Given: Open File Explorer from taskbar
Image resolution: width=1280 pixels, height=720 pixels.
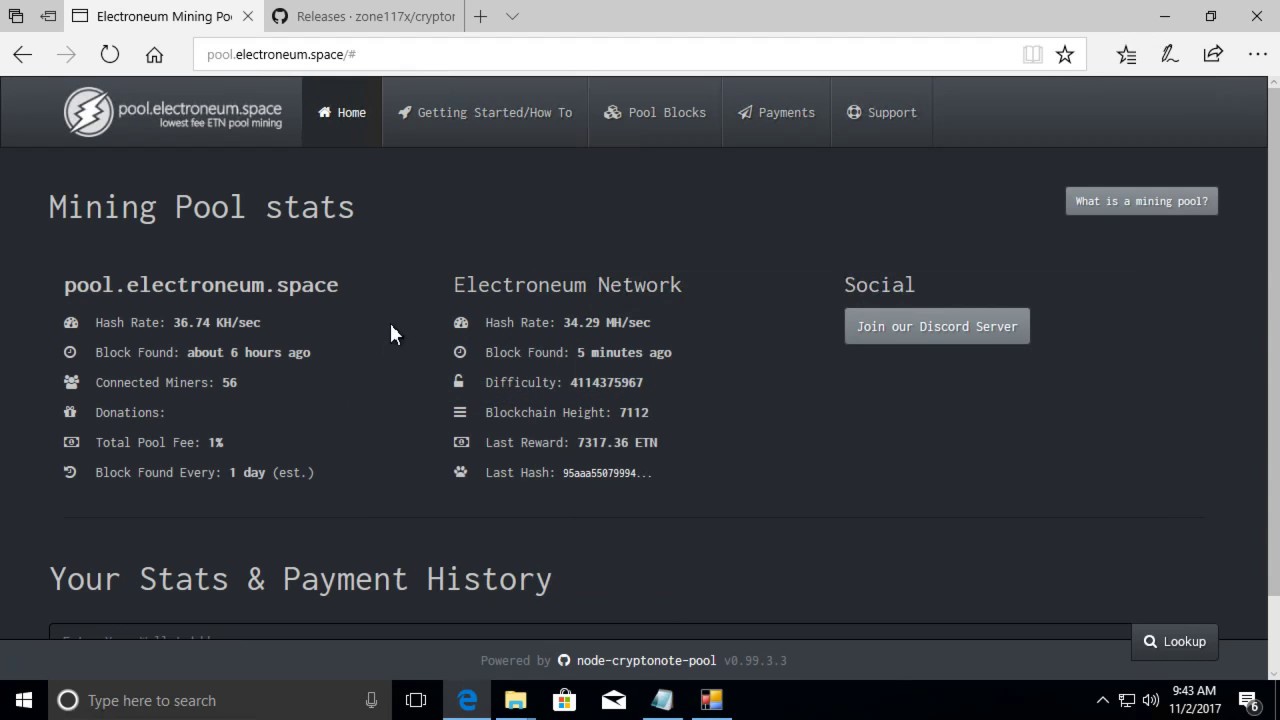Looking at the screenshot, I should click(516, 700).
